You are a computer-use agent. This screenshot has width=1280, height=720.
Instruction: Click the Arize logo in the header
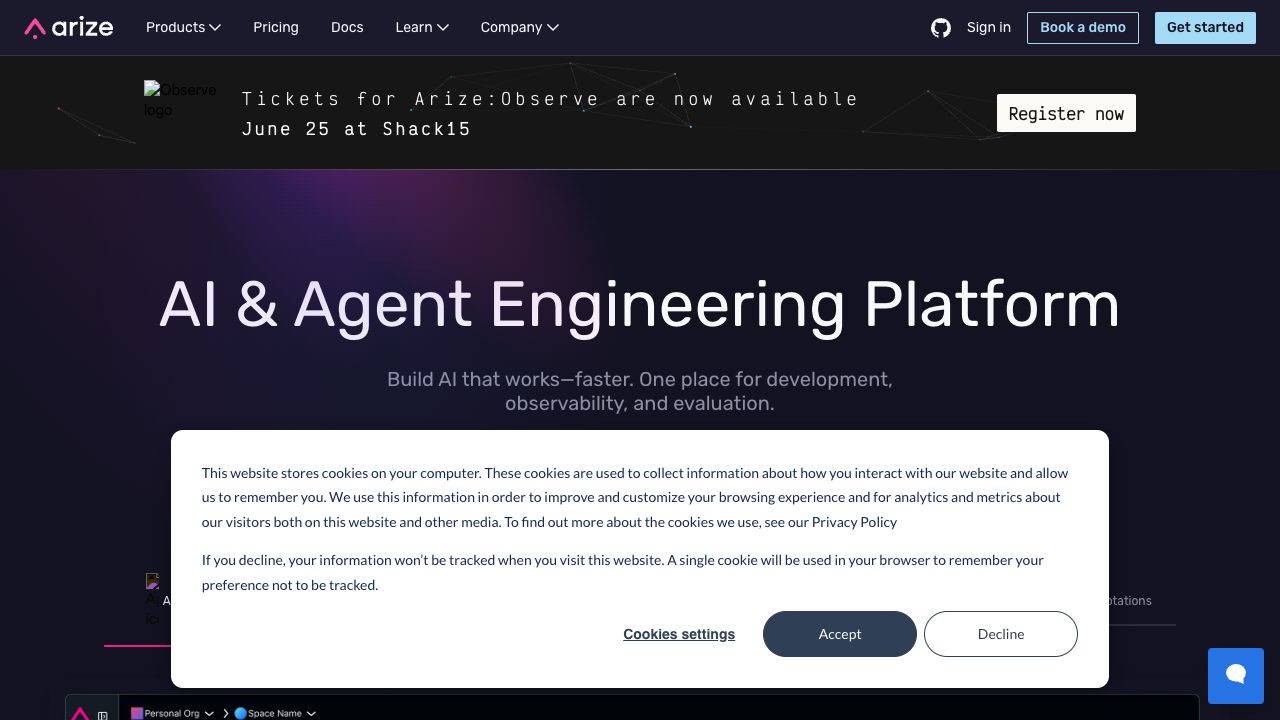click(69, 28)
